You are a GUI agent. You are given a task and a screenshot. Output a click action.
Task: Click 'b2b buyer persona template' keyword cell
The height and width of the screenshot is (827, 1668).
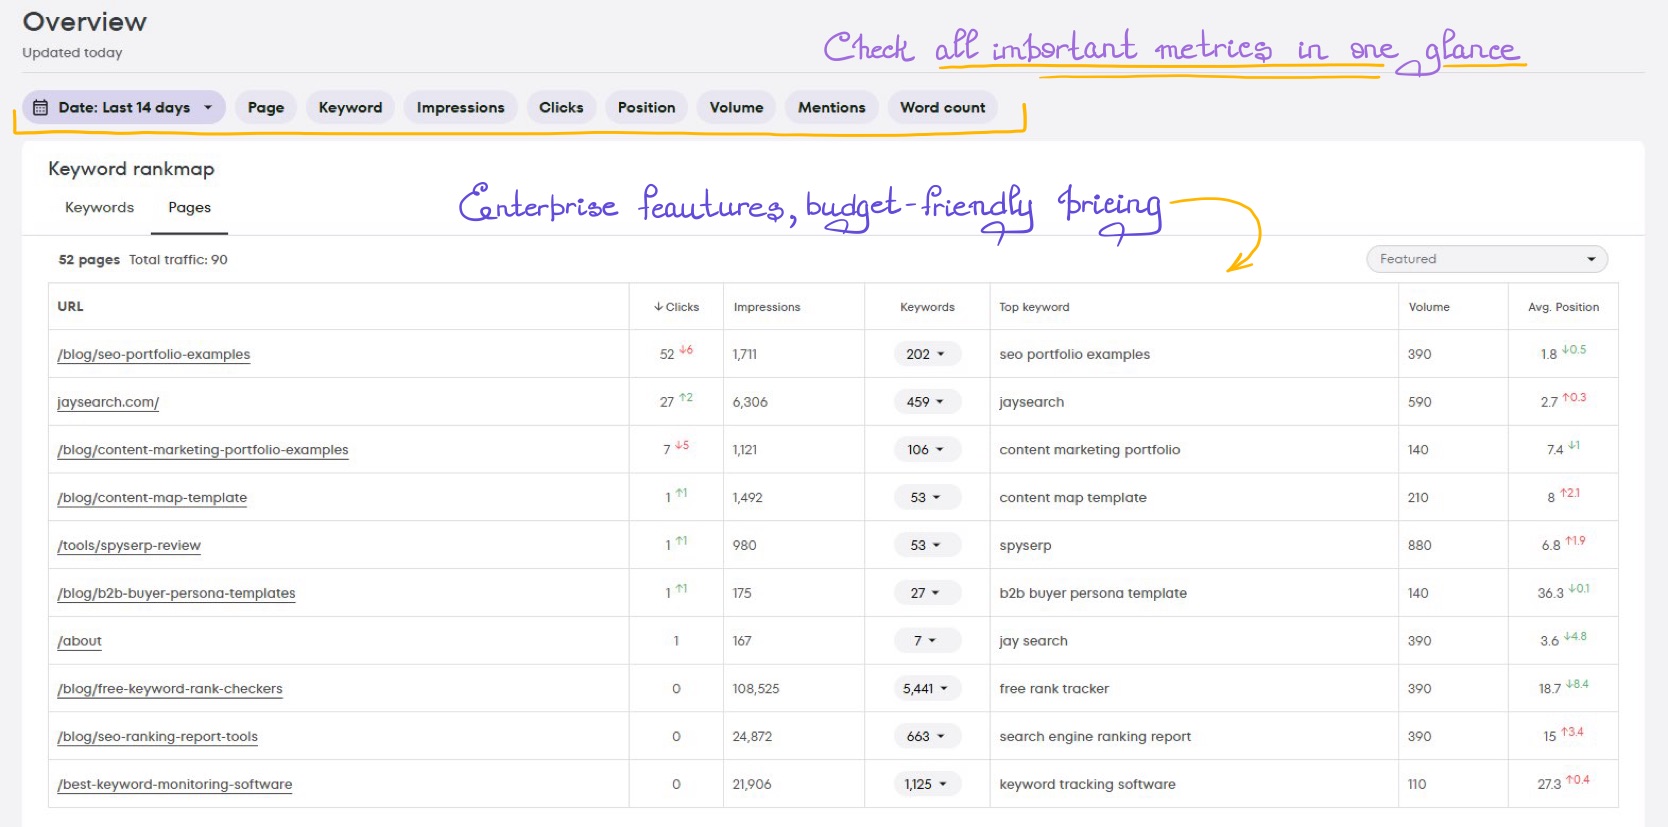(x=1093, y=593)
